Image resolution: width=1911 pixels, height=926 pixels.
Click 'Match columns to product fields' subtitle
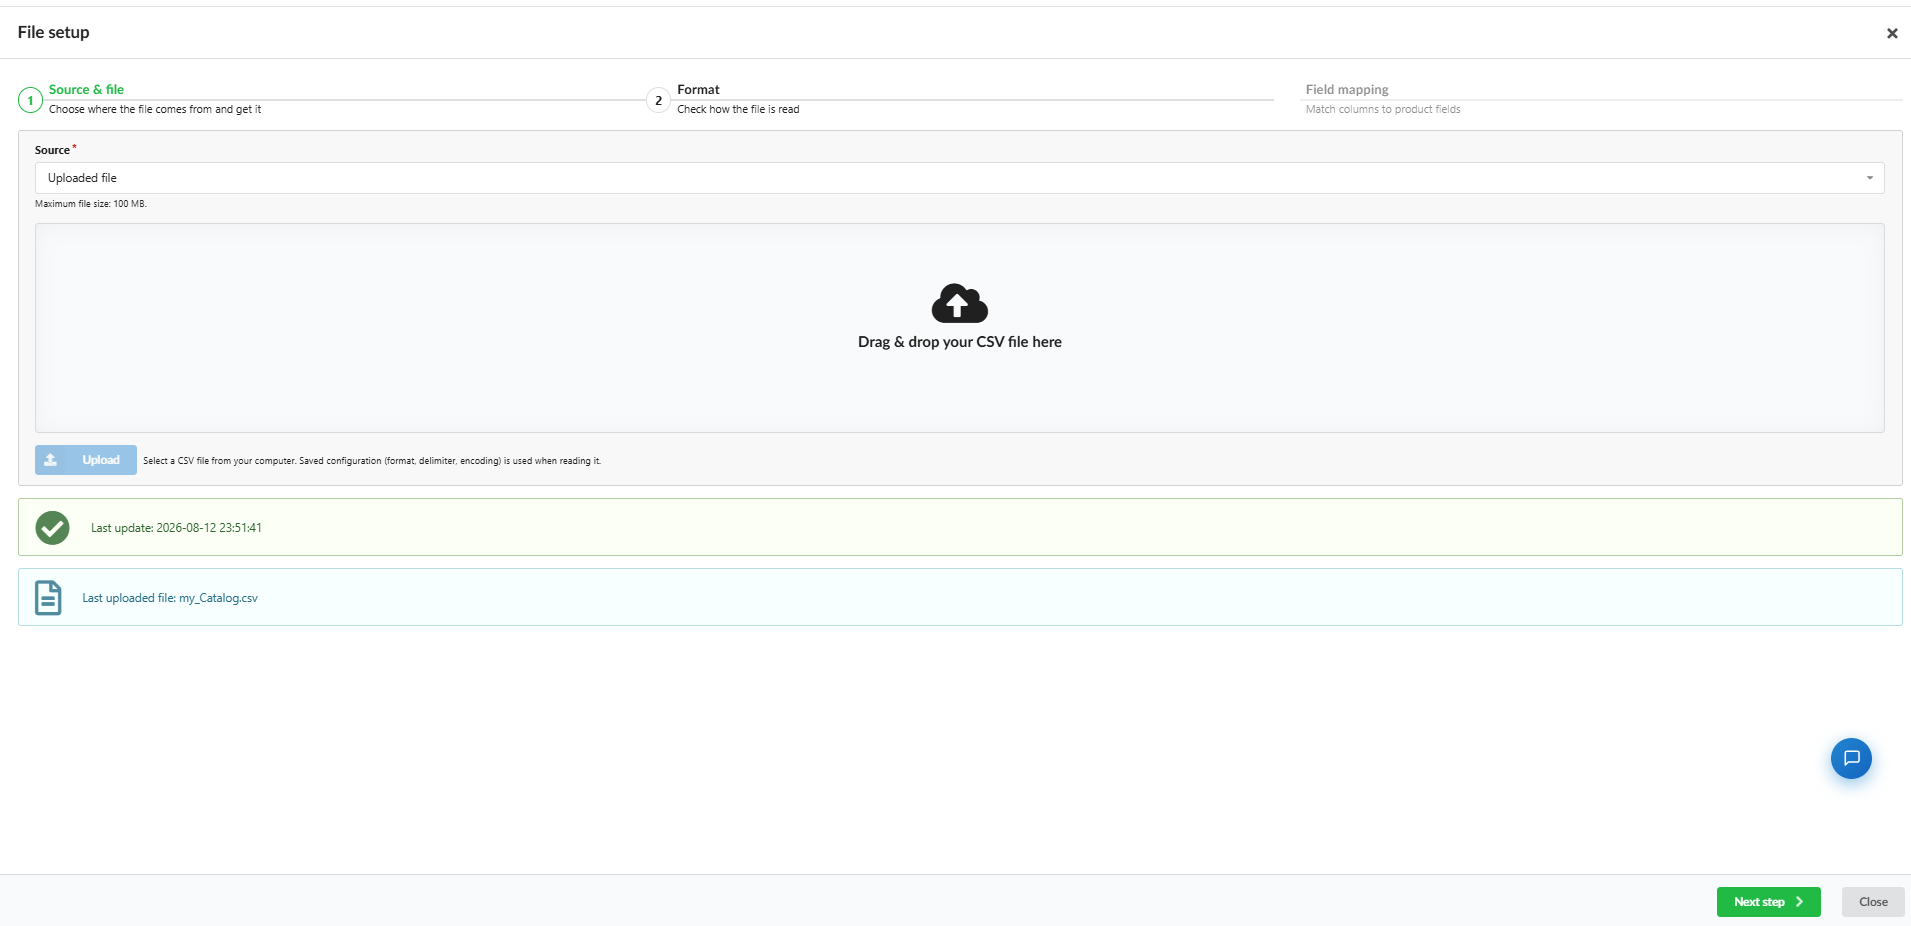point(1383,109)
